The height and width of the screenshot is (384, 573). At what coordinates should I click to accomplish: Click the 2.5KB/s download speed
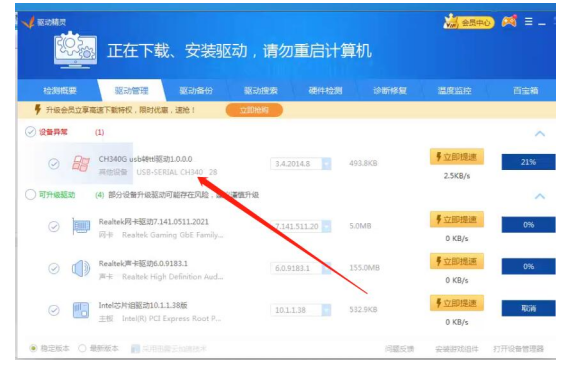click(x=457, y=176)
